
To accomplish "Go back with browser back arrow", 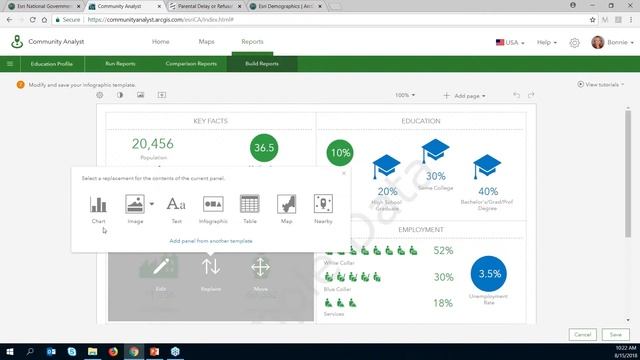I will (9, 20).
